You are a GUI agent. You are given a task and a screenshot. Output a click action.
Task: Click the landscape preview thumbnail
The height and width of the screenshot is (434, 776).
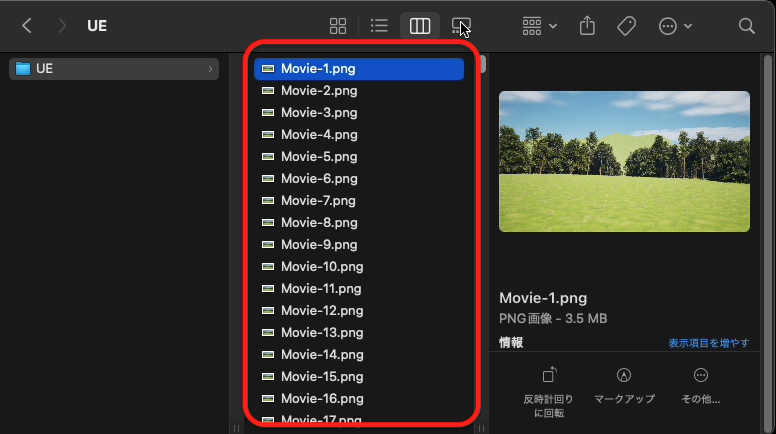[624, 161]
